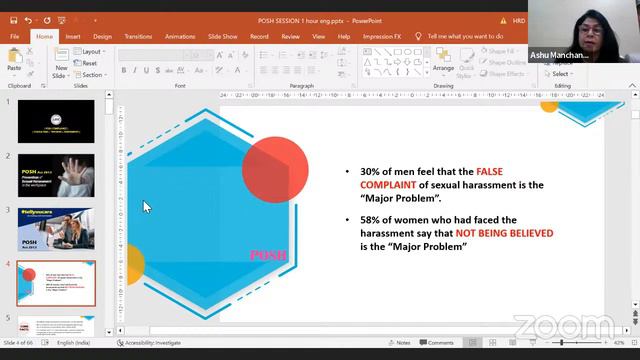Screen dimensions: 640x360
Task: Cut selection with the scissors icon
Action: click(30, 51)
